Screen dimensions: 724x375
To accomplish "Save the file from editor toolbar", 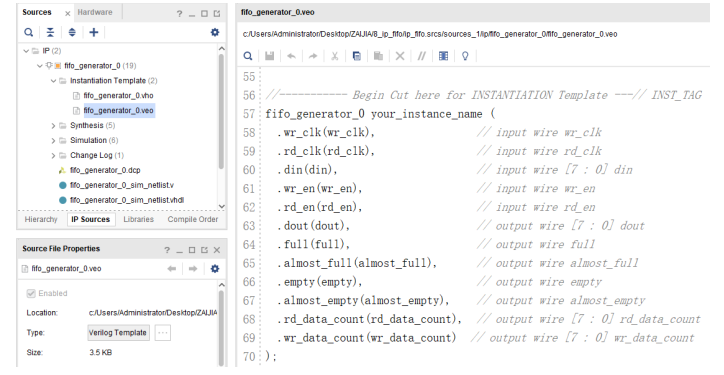I will (270, 56).
